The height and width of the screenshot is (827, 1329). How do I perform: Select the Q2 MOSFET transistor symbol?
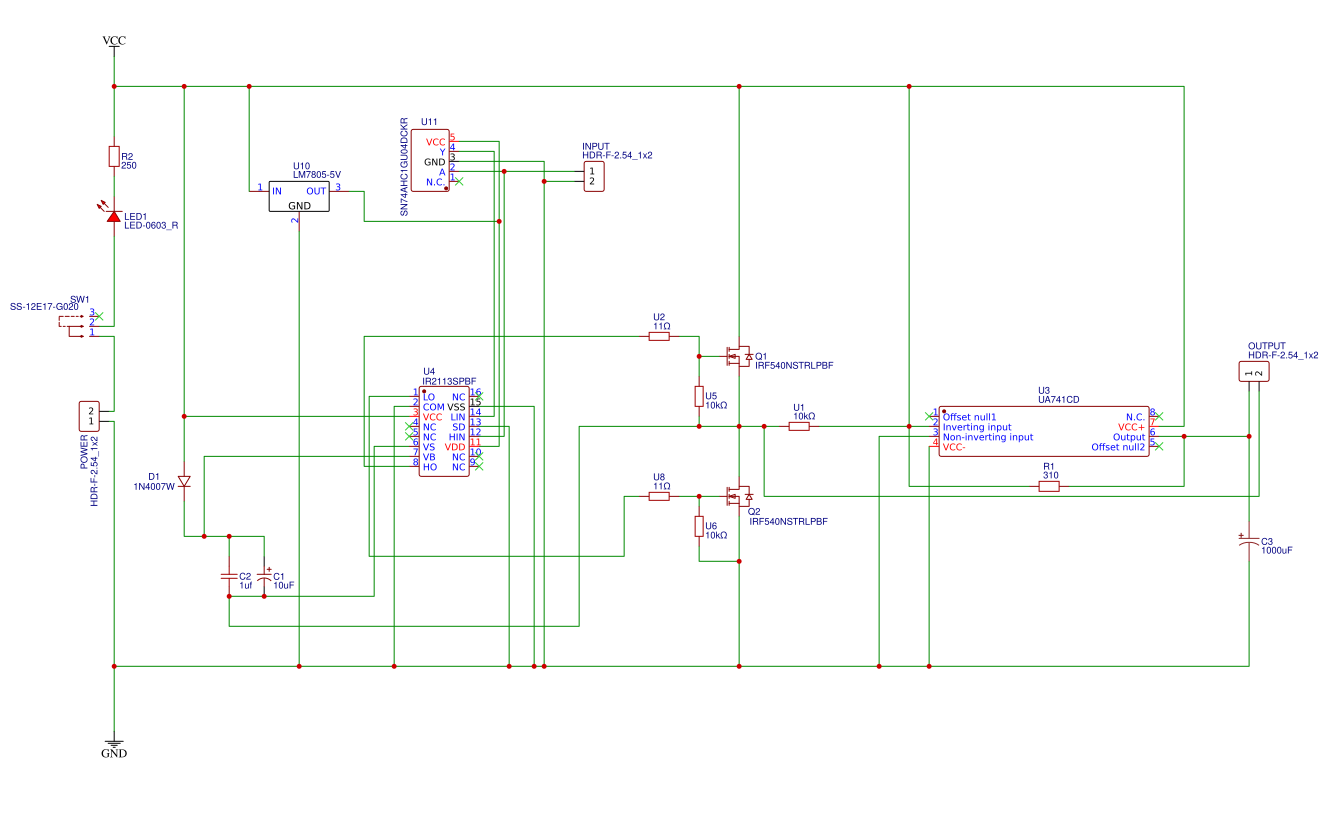(739, 496)
